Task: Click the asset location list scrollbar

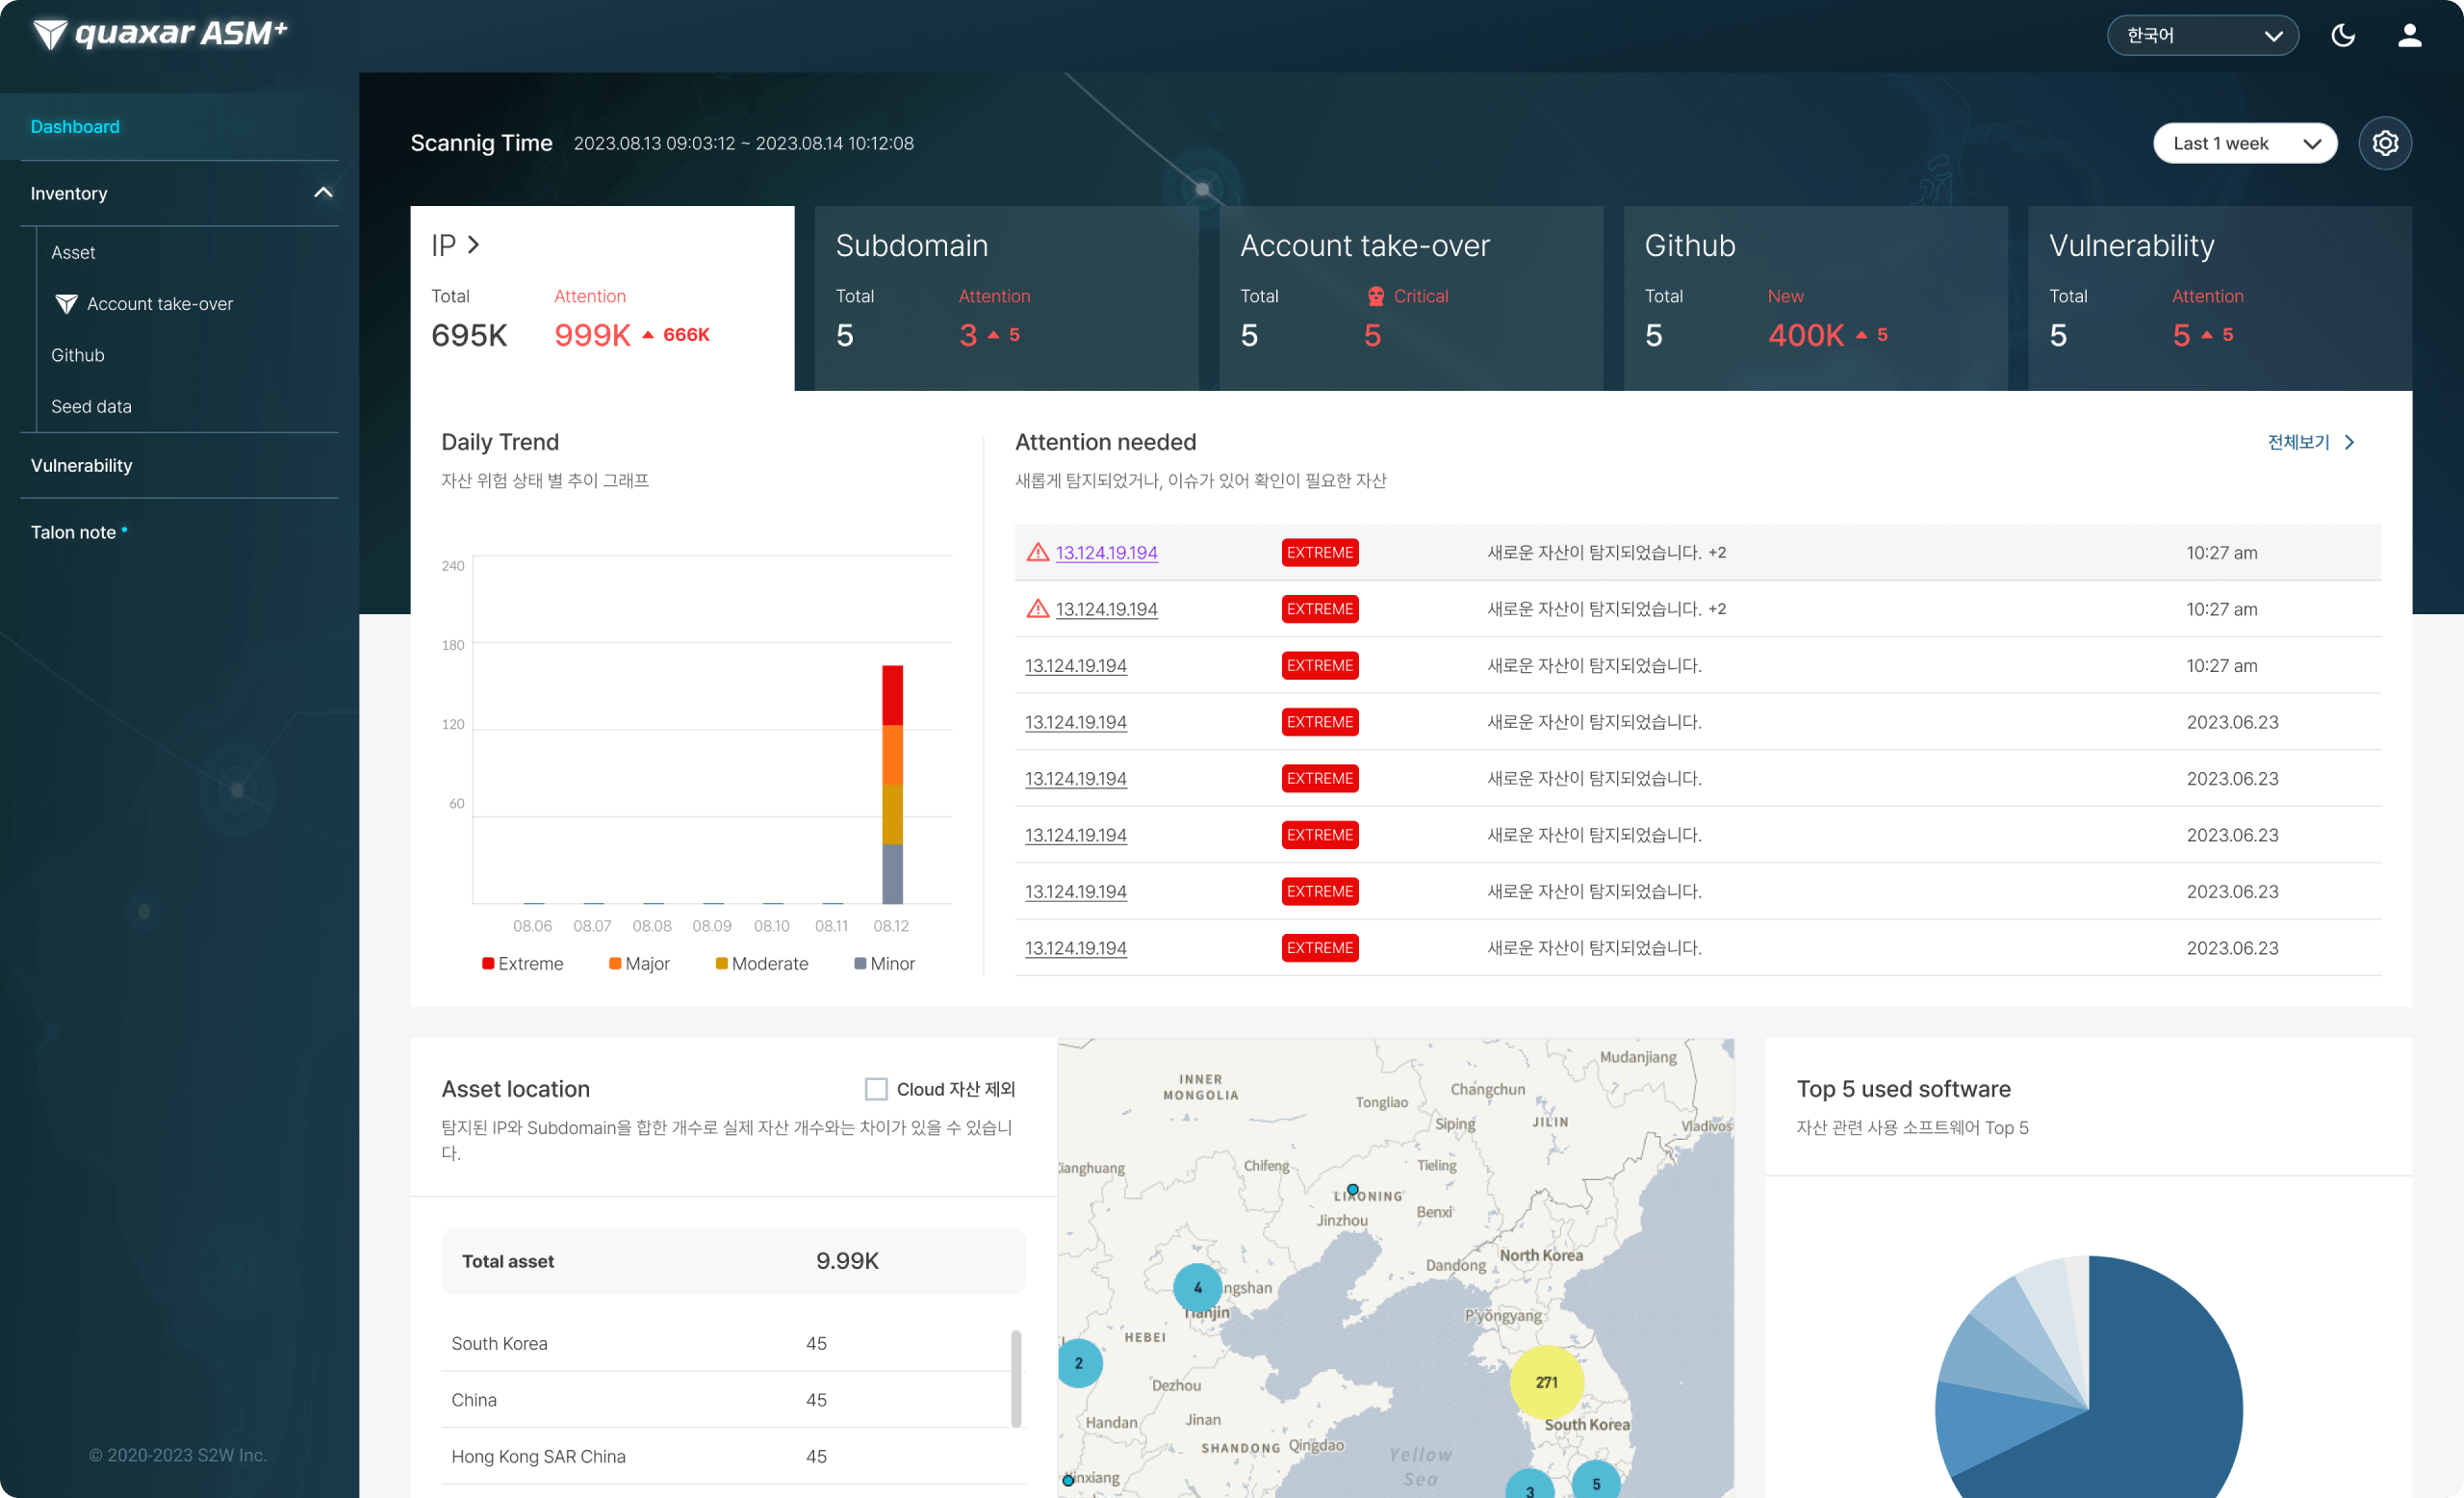Action: pyautogui.click(x=1016, y=1378)
